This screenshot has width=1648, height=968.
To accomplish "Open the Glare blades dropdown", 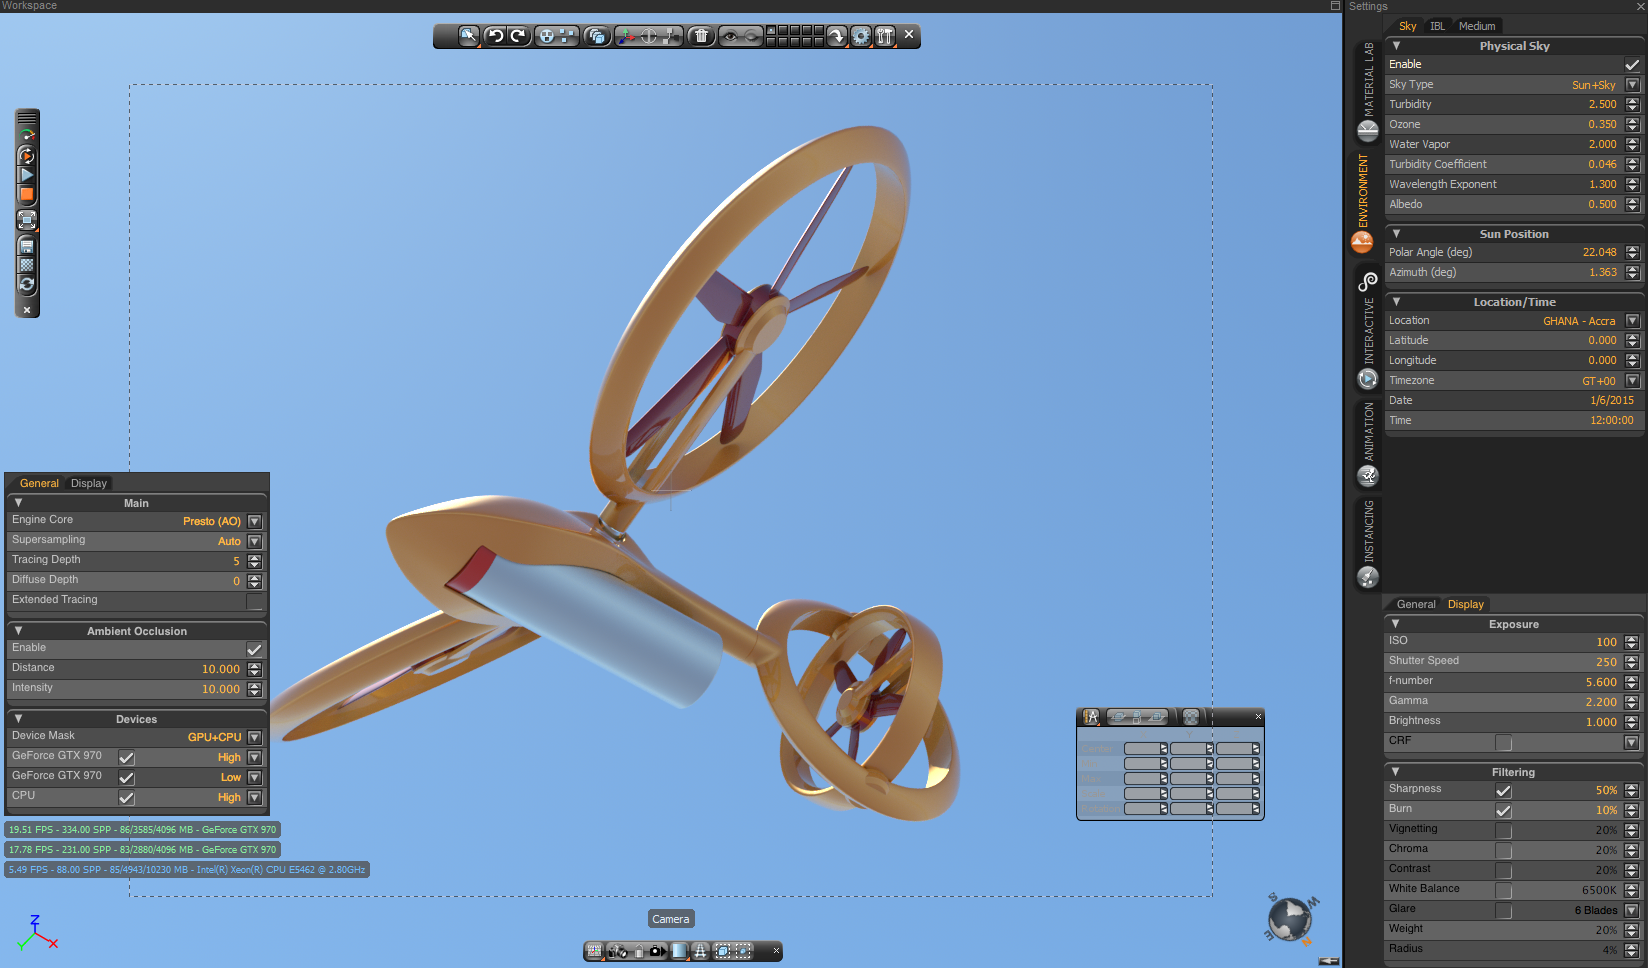I will tap(1632, 911).
